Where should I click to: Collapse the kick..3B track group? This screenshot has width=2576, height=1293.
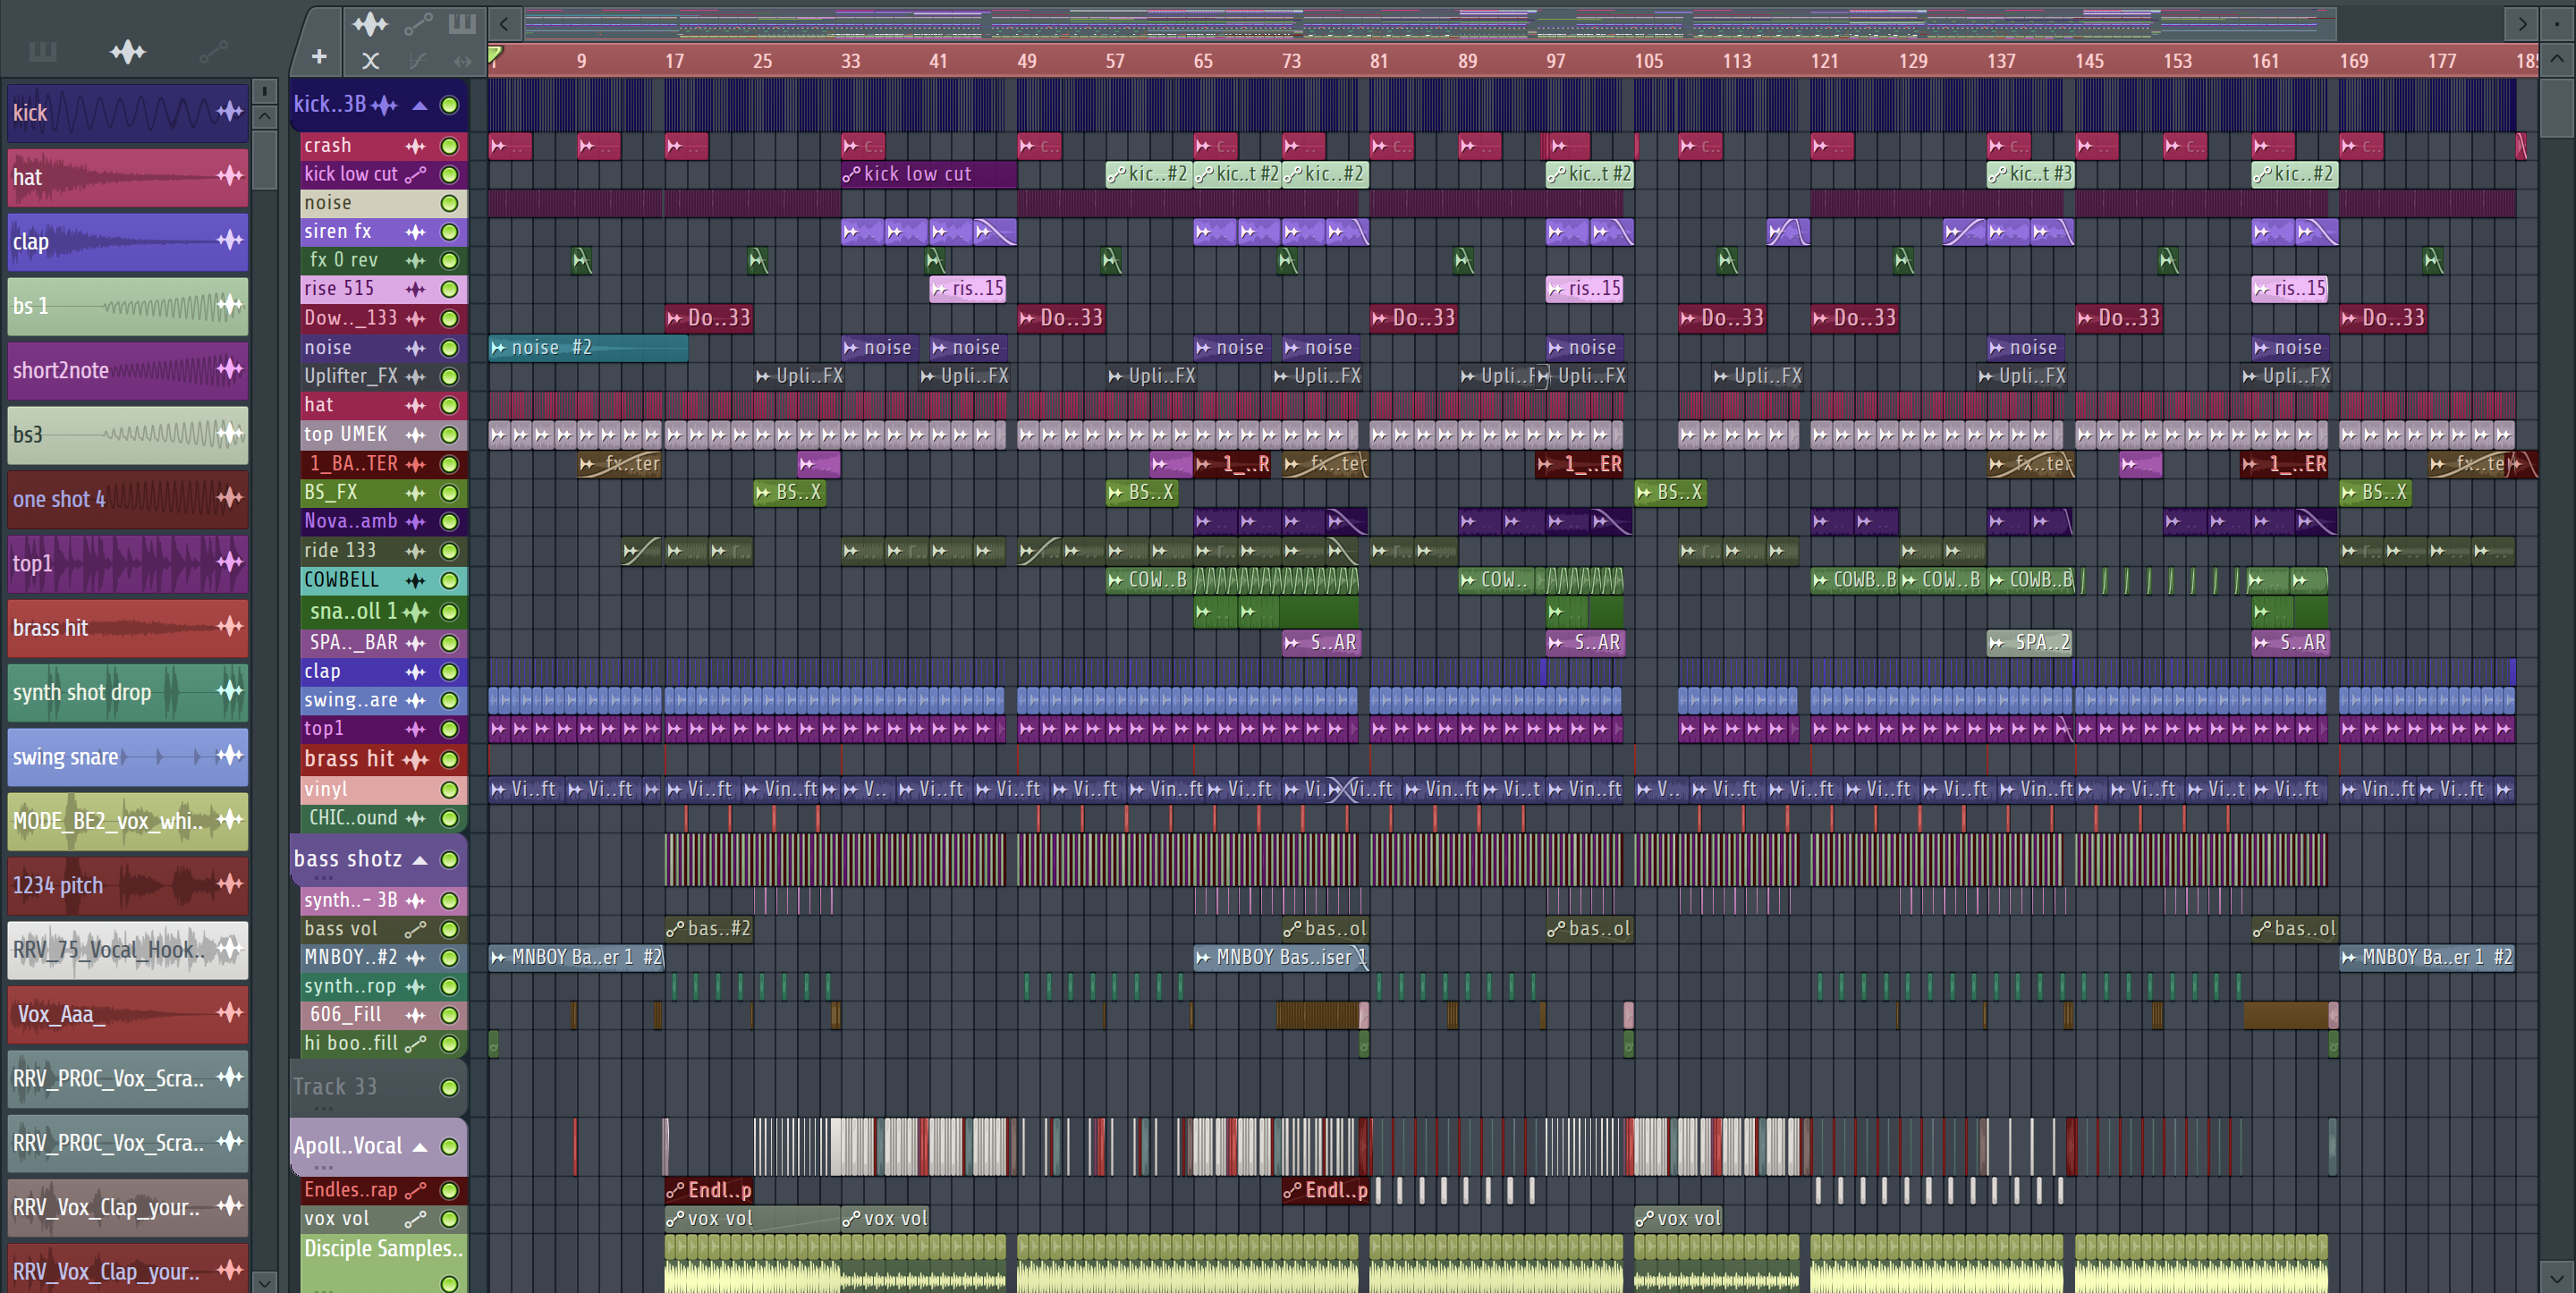pos(421,105)
